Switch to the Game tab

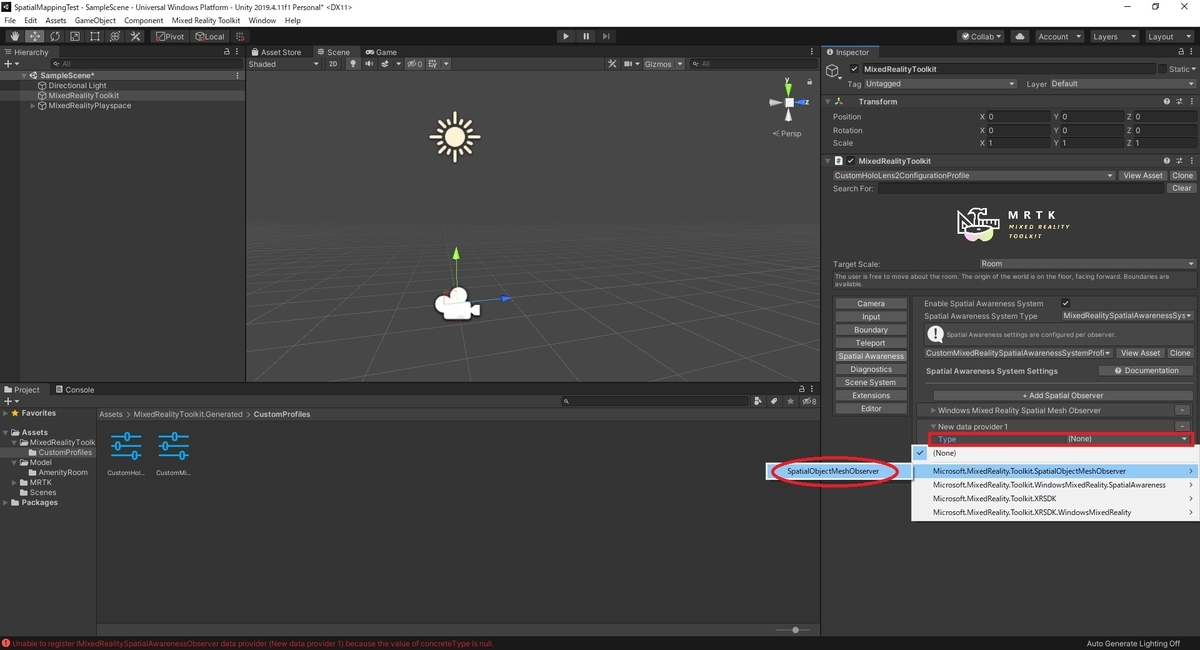point(382,52)
